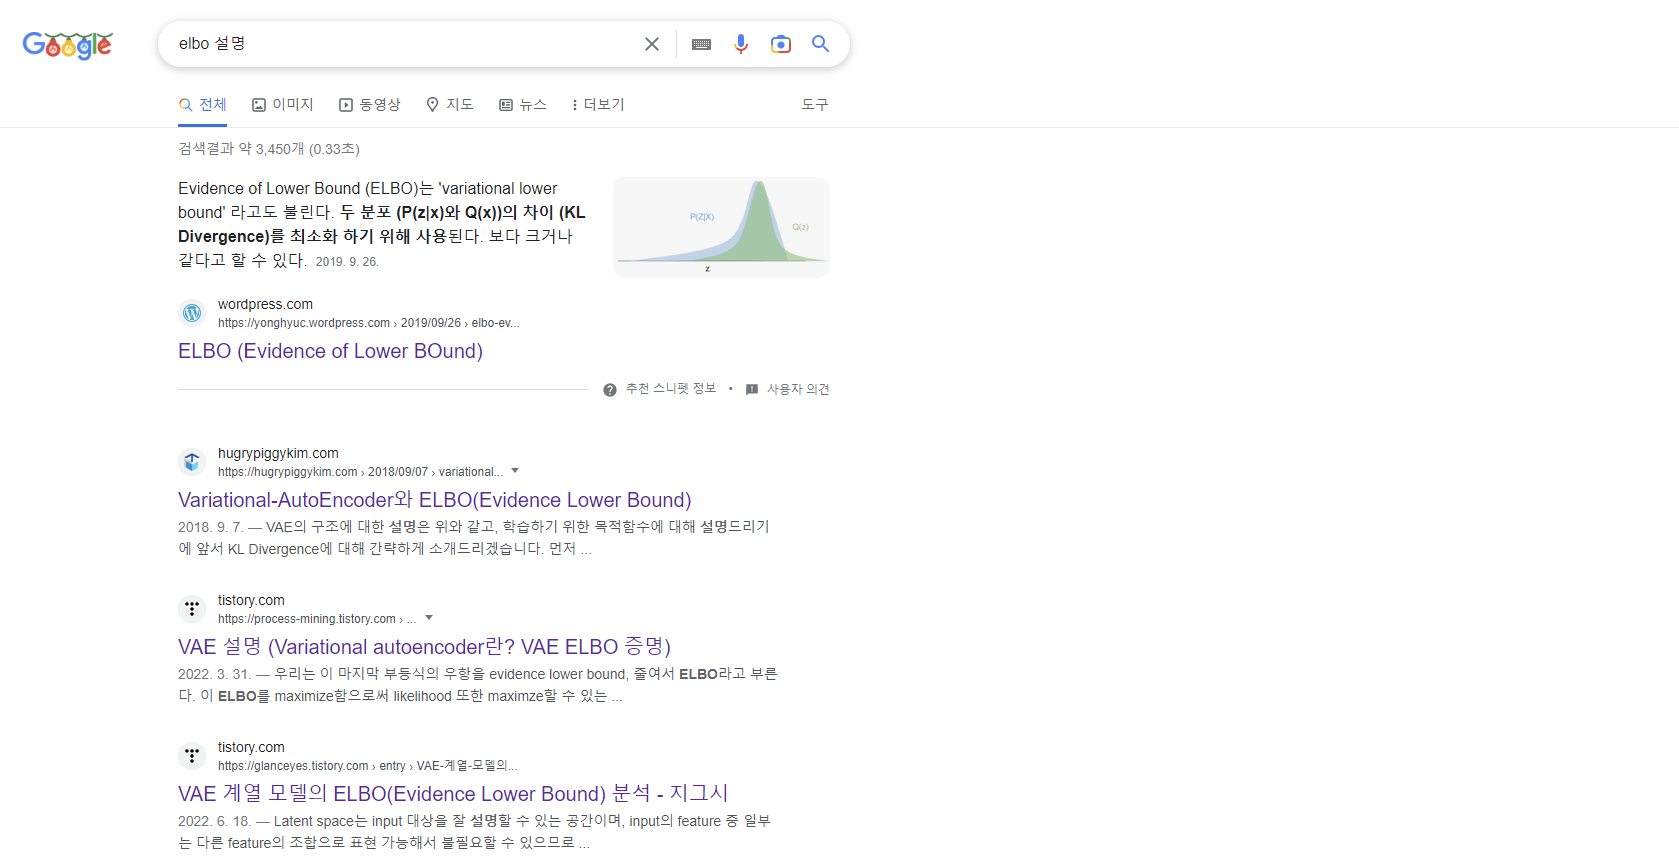This screenshot has height=867, width=1679.
Task: Open 'Variational-AutoEncoder와 ELBO' result
Action: point(435,500)
